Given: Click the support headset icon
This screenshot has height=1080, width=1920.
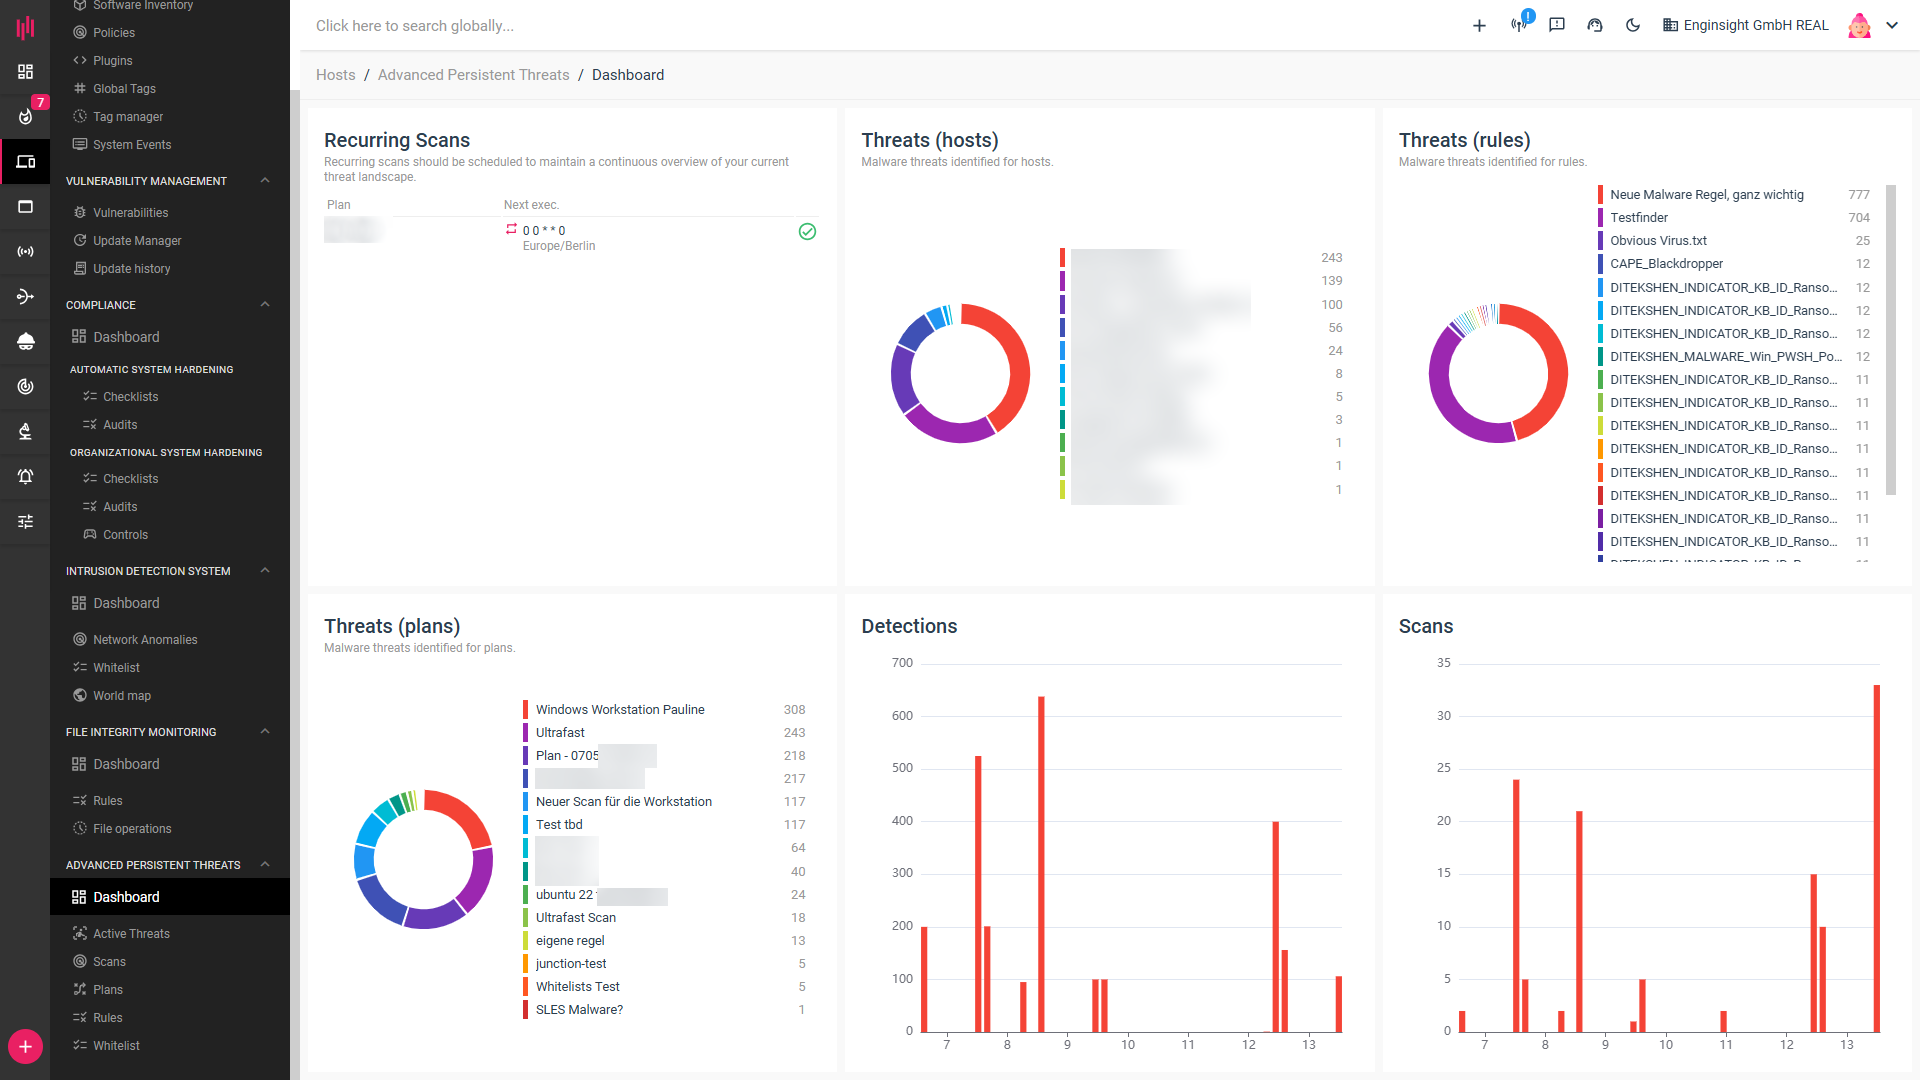Looking at the screenshot, I should point(1595,25).
